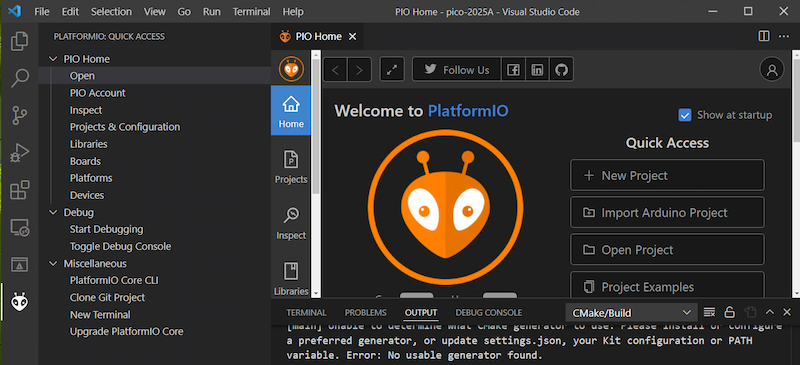Screen dimensions: 800x365
Task: Open the Extensions view icon
Action: click(x=19, y=189)
